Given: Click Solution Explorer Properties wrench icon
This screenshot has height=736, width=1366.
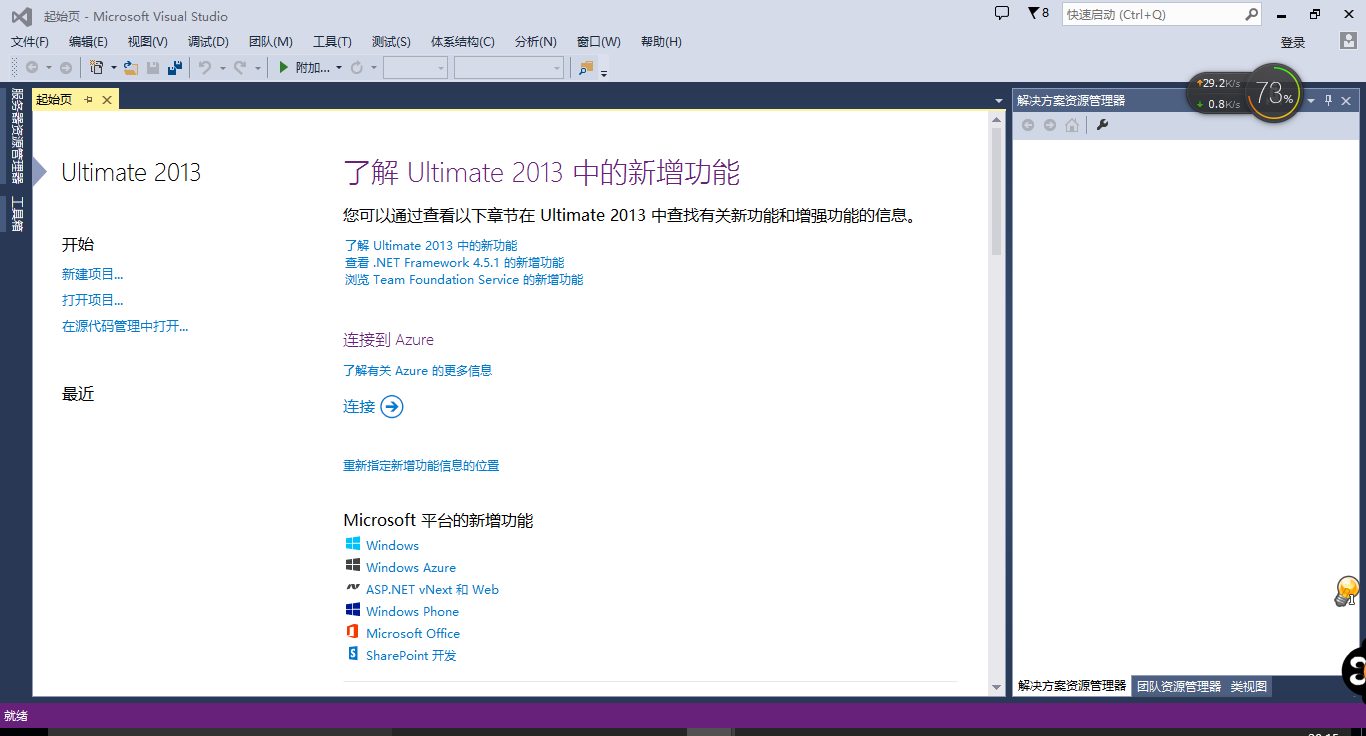Looking at the screenshot, I should pos(1102,125).
